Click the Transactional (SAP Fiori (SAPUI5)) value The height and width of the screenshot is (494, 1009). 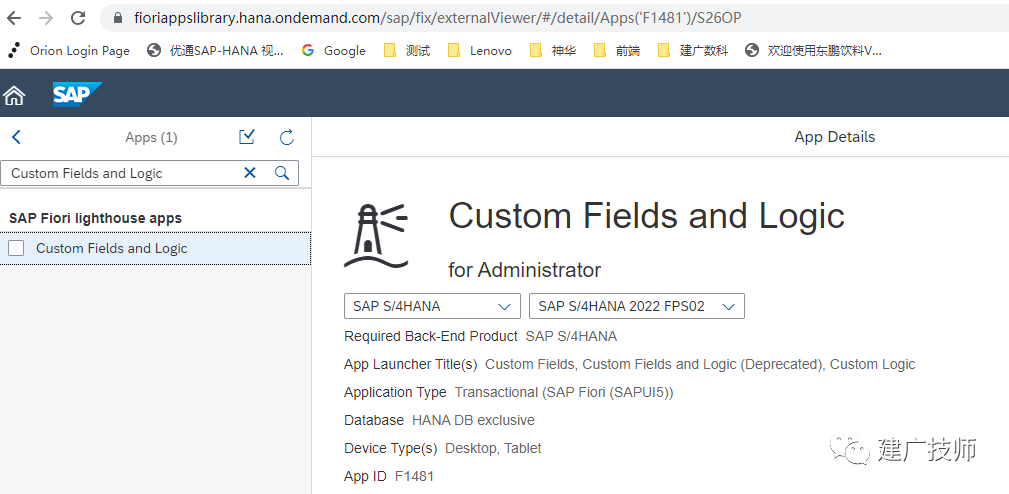(564, 392)
